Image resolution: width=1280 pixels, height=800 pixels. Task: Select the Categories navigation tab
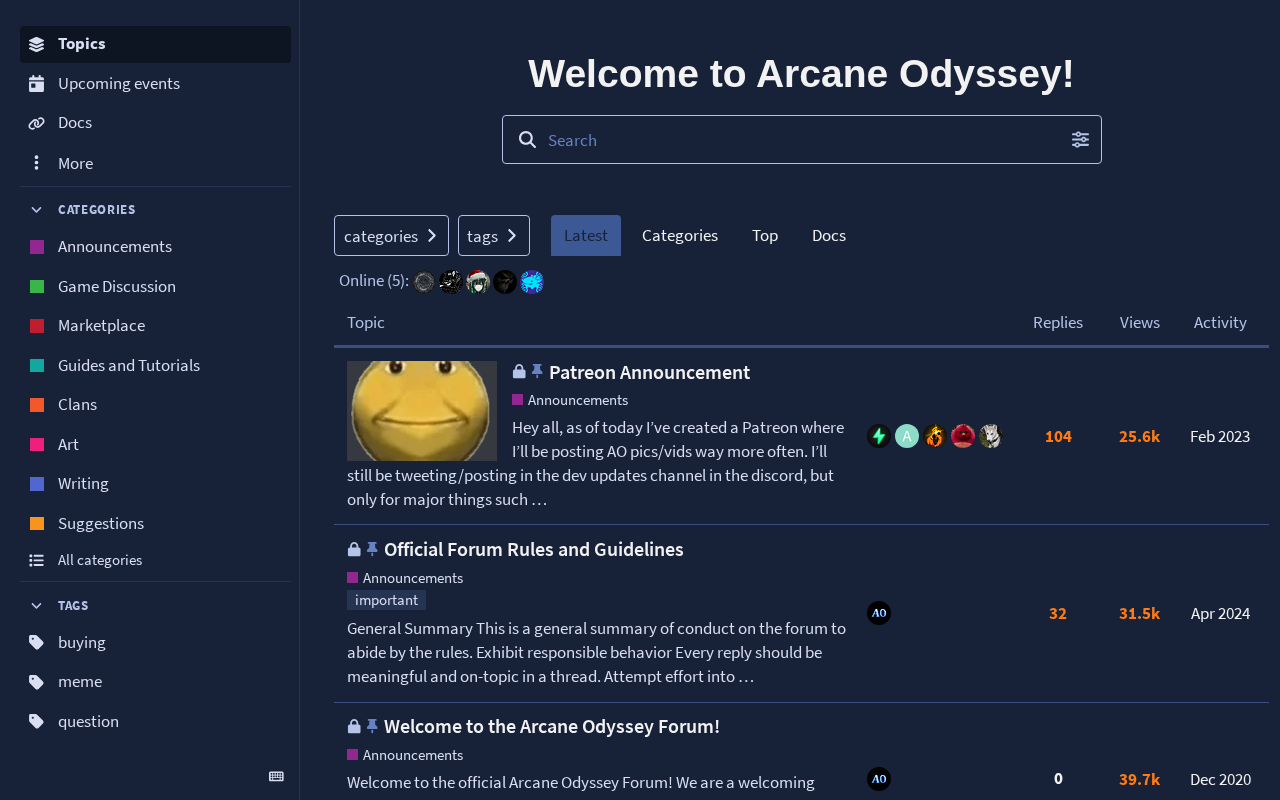(x=680, y=236)
